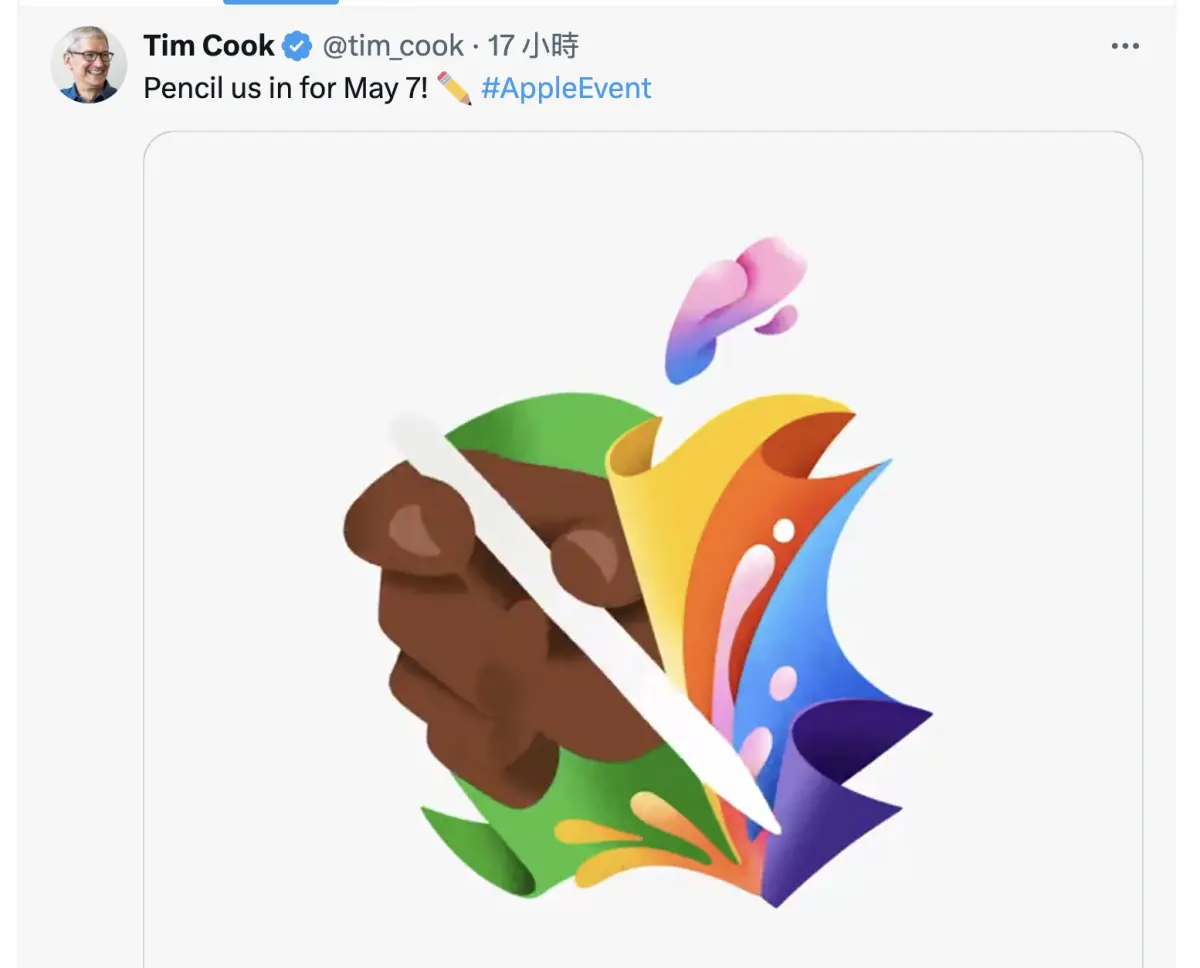
Task: Click Tim Cook's profile avatar photo
Action: (89, 65)
